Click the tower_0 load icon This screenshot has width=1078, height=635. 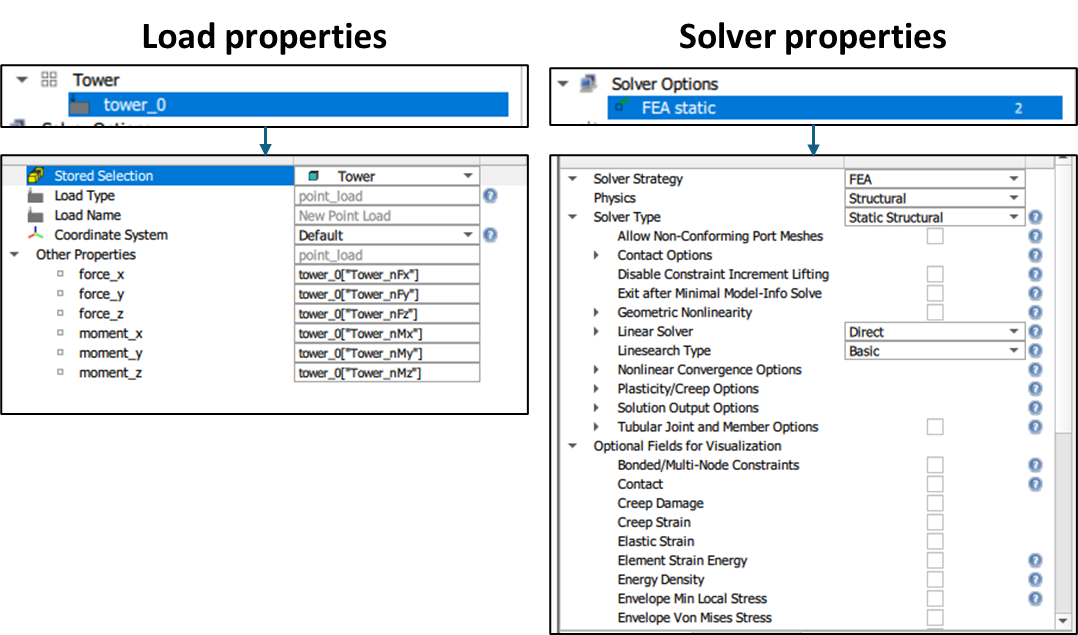pyautogui.click(x=79, y=103)
